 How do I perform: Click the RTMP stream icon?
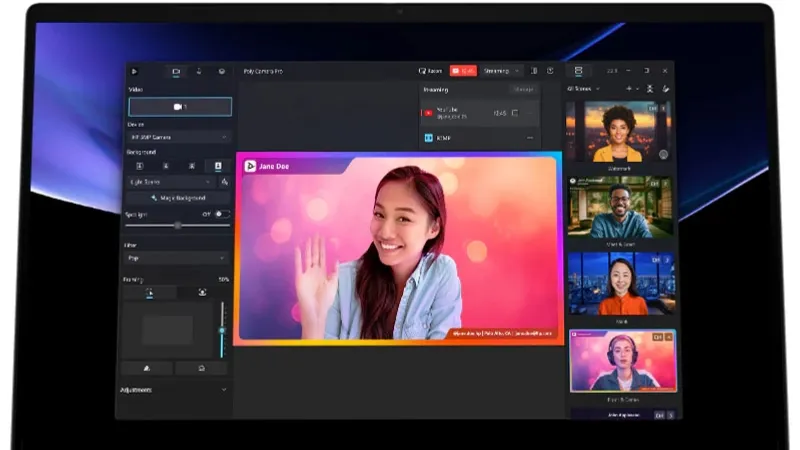[429, 137]
